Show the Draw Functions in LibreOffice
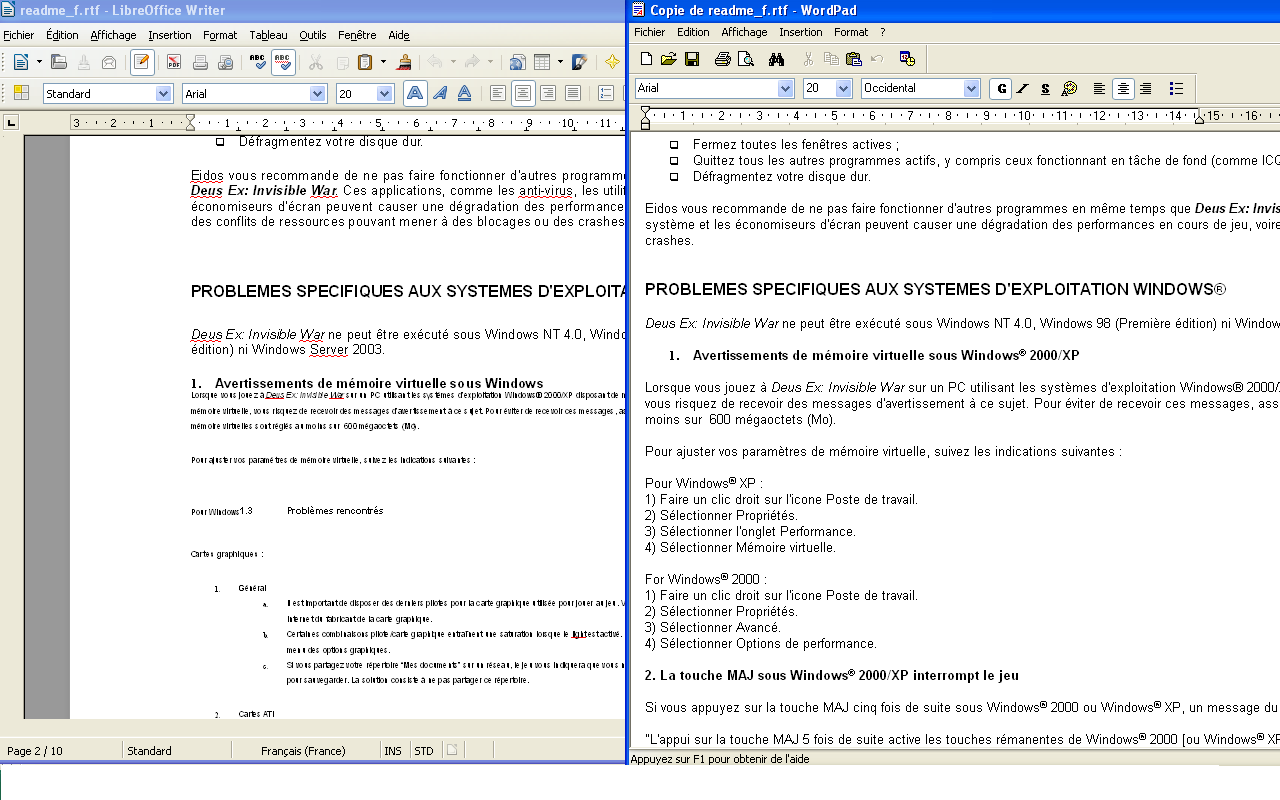This screenshot has height=800, width=1280. point(579,62)
